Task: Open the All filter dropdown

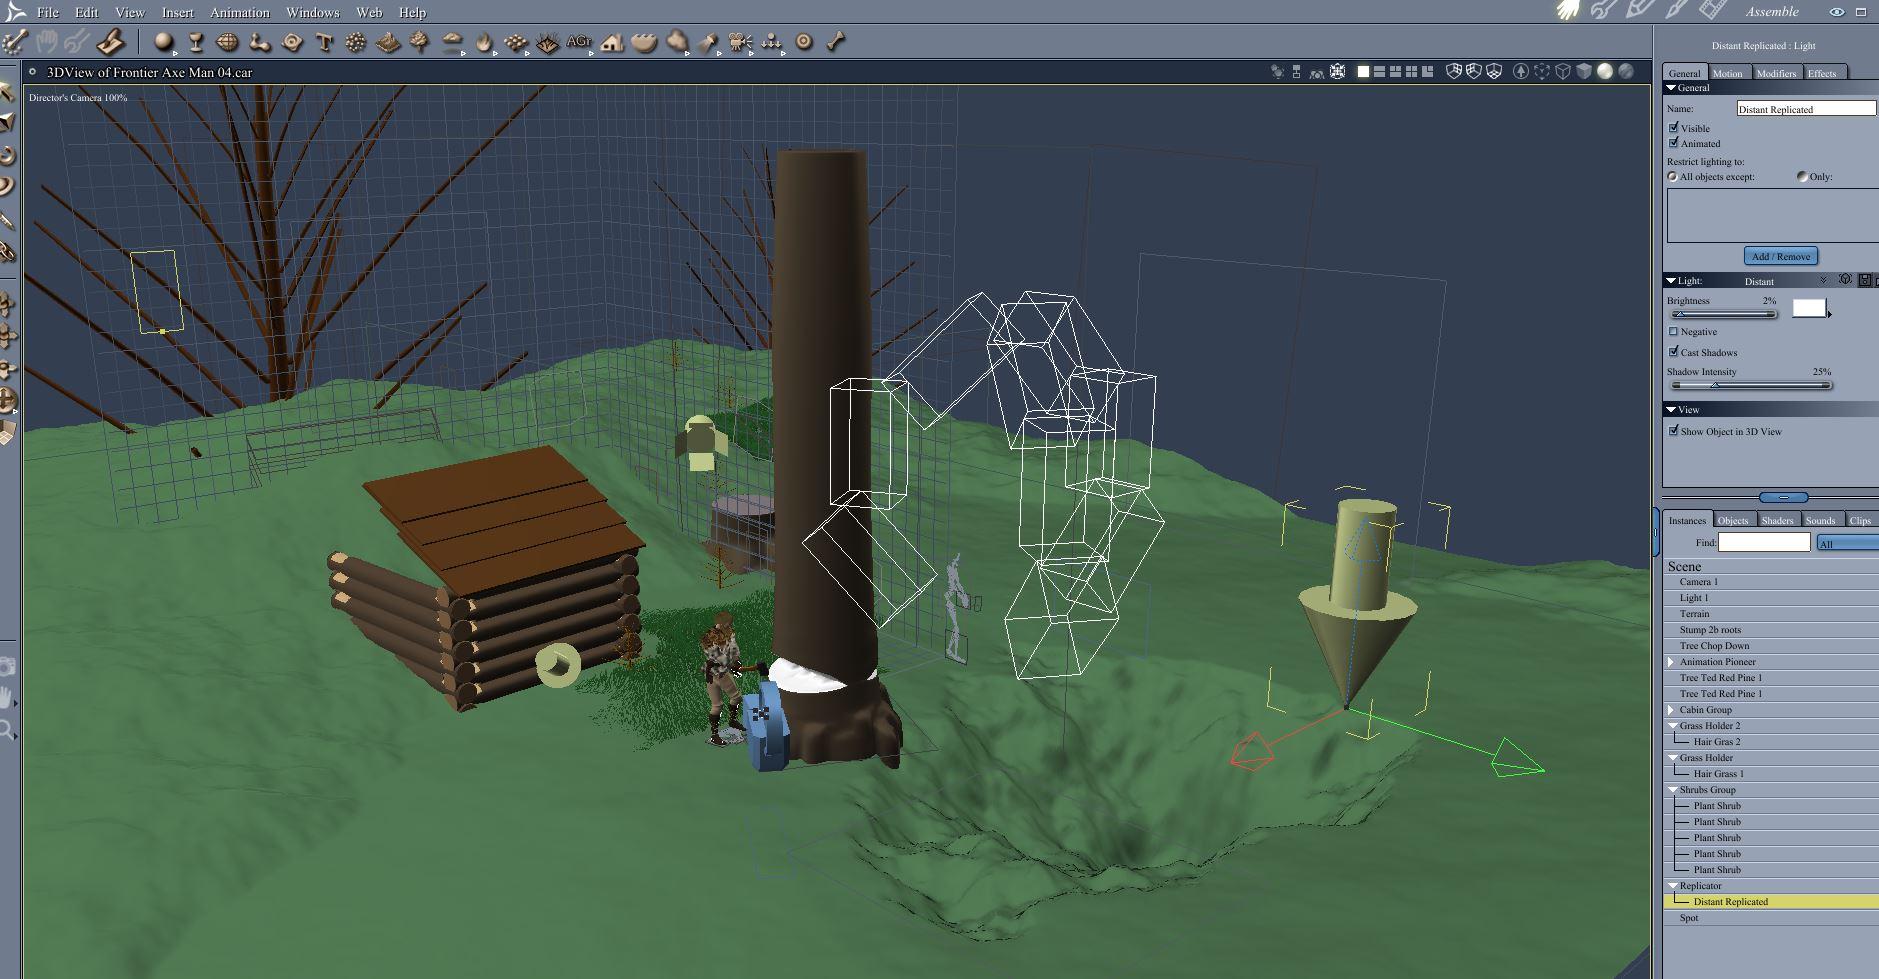Action: 1847,543
